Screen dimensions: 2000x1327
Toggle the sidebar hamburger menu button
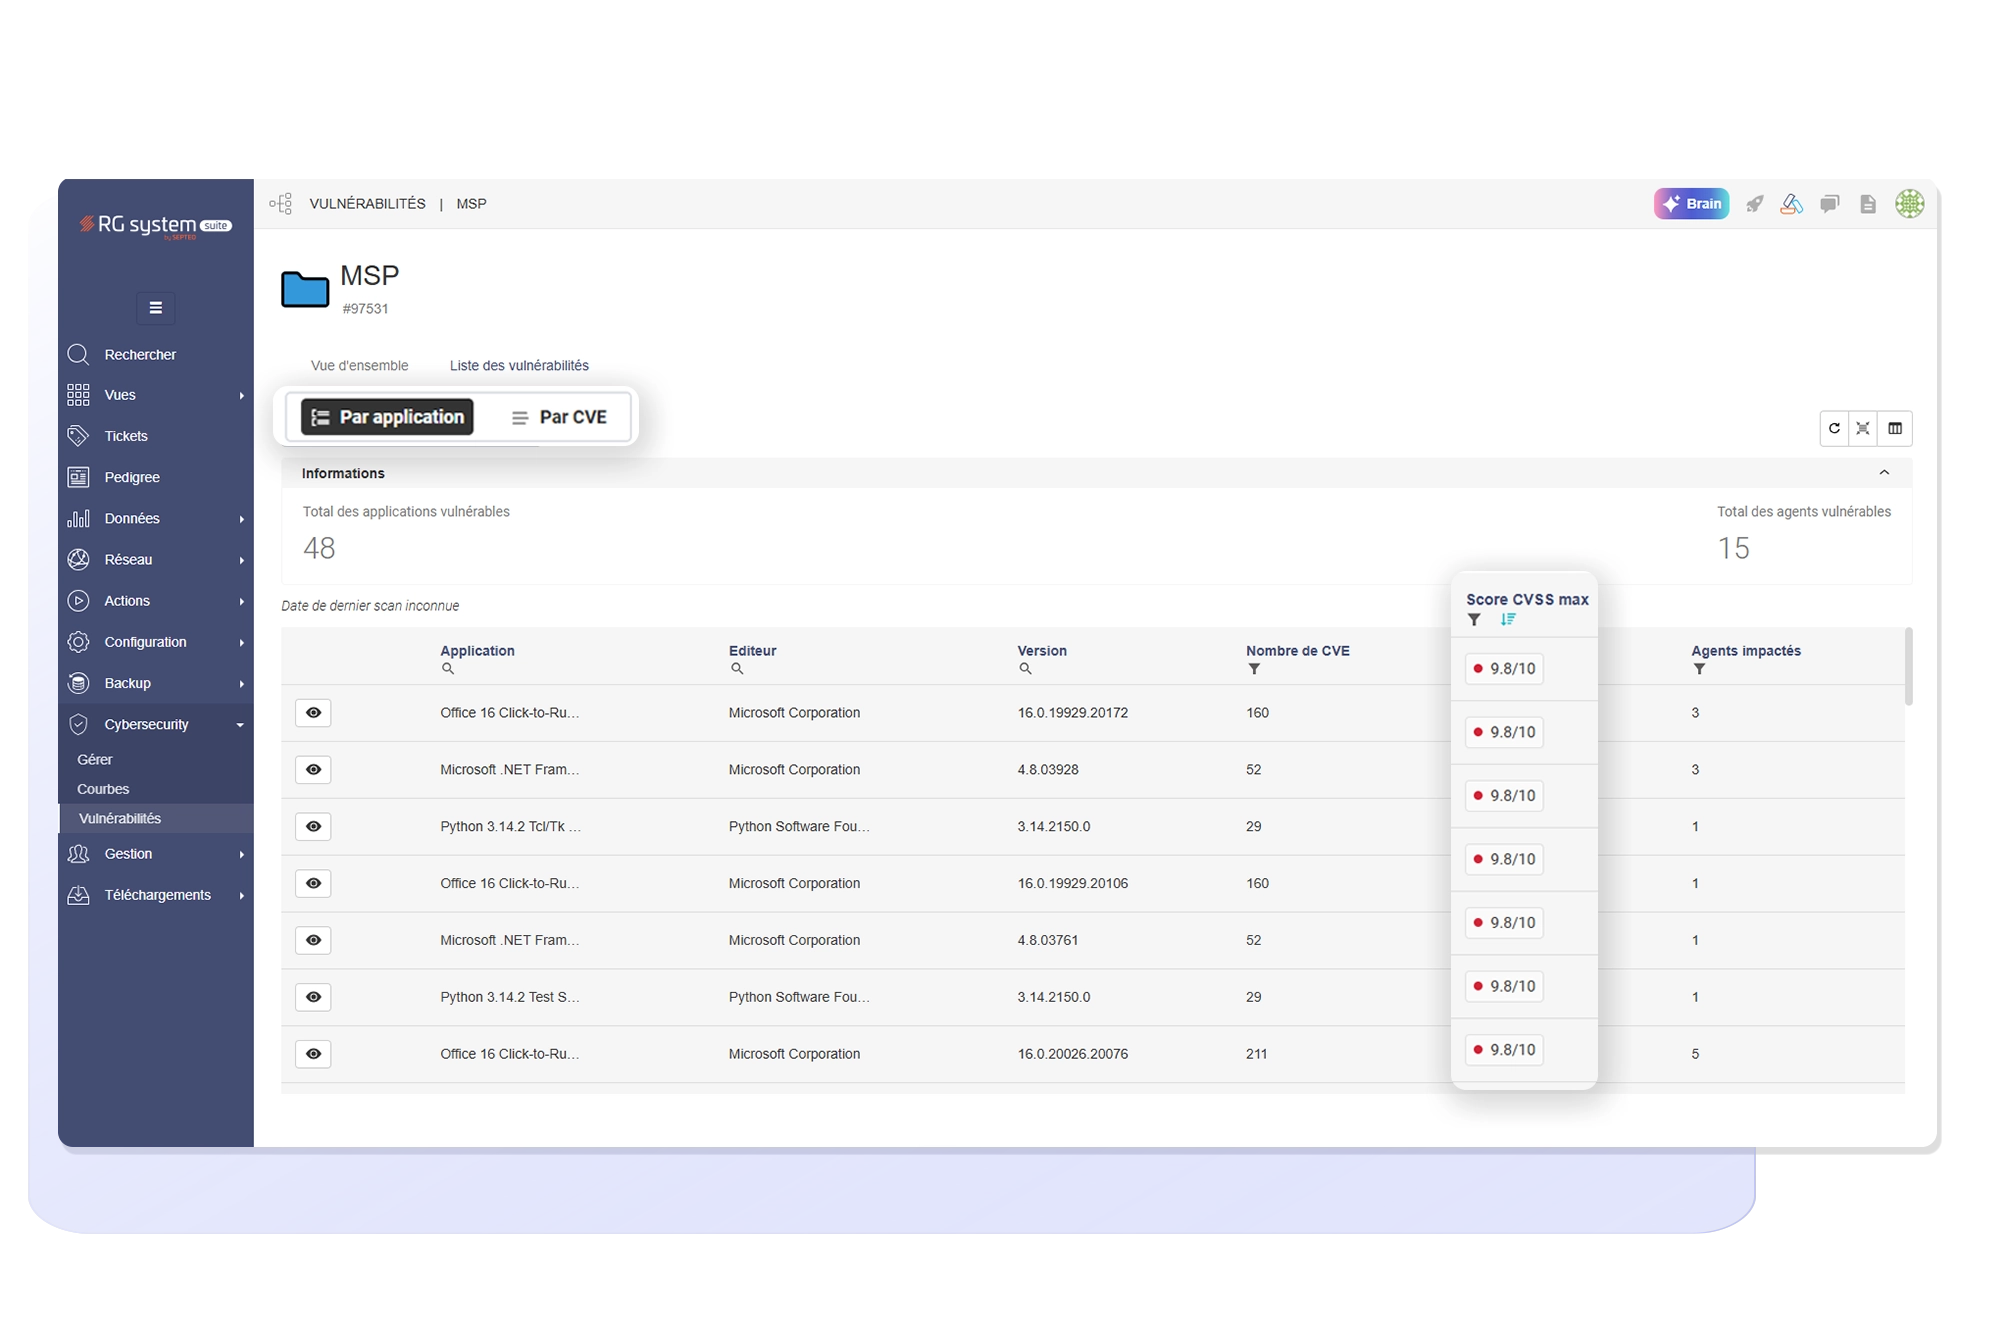(x=156, y=308)
